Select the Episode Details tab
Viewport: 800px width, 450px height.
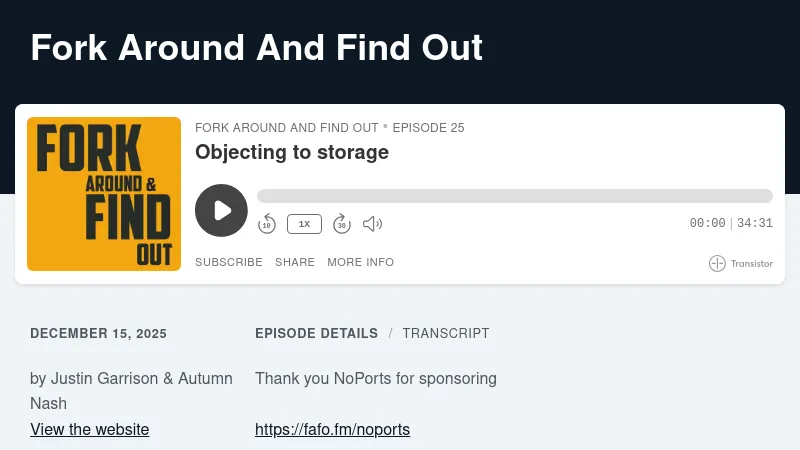pyautogui.click(x=316, y=333)
